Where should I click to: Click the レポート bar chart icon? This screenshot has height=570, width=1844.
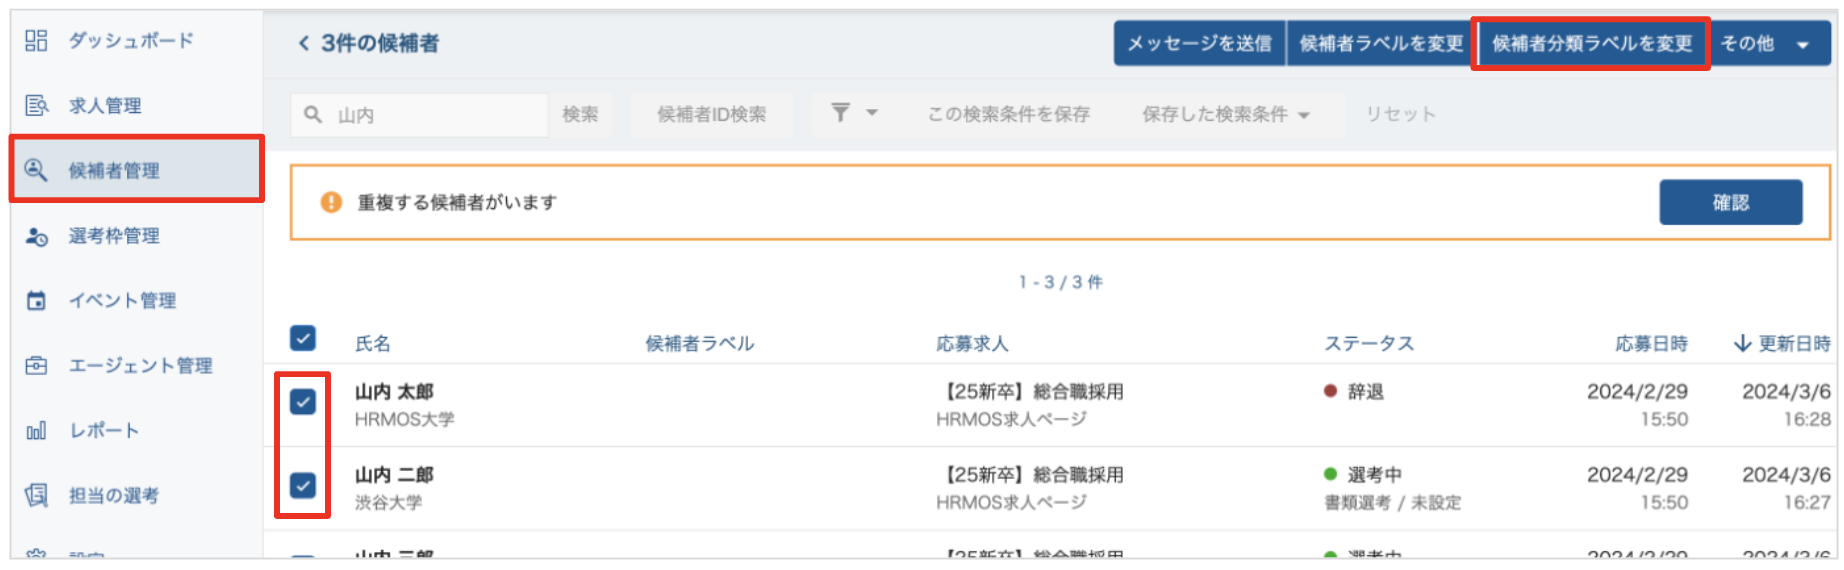click(36, 431)
